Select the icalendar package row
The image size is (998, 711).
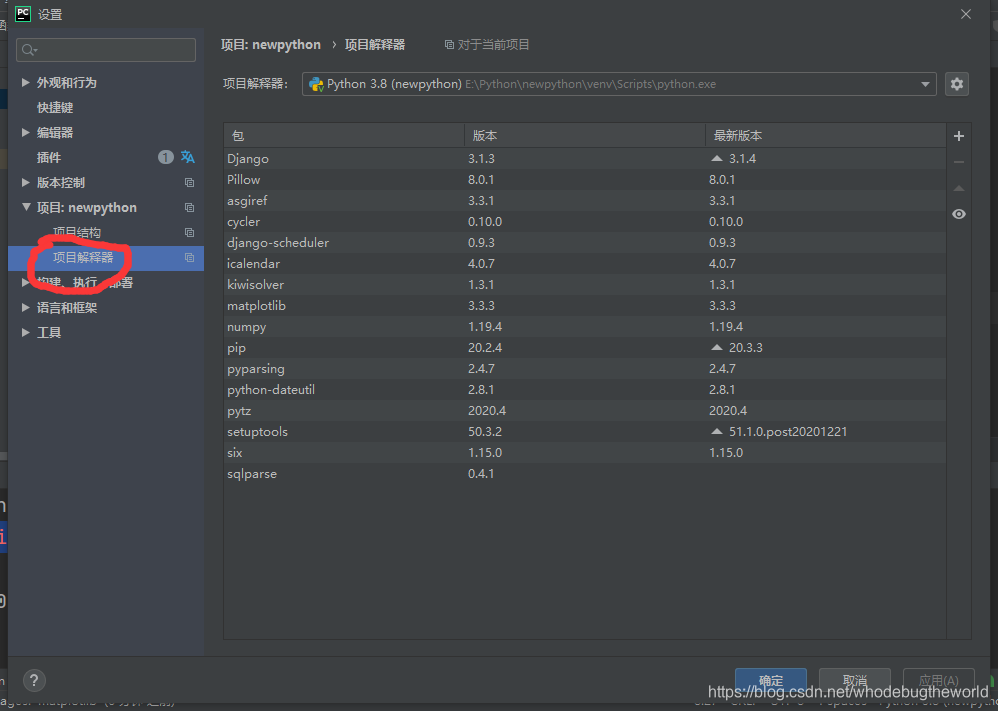tap(584, 264)
